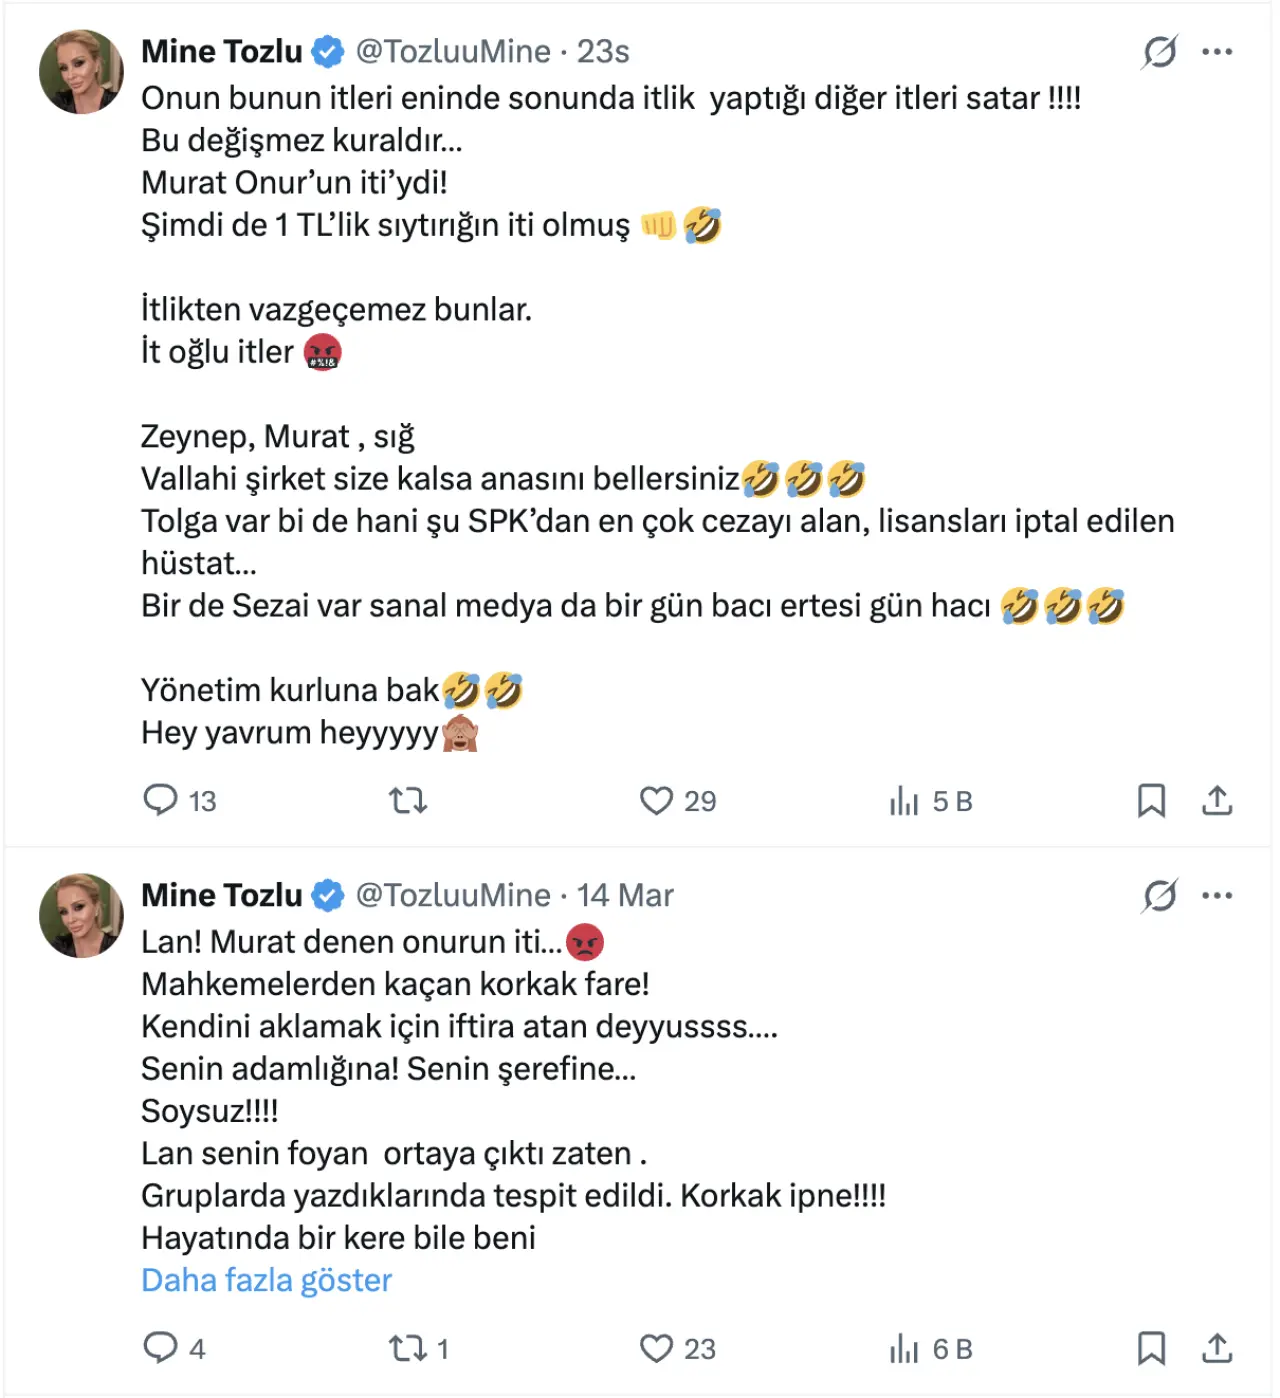This screenshot has height=1398, width=1280.
Task: Open Grok icon on the 14 Mar tweet
Action: tap(1159, 895)
